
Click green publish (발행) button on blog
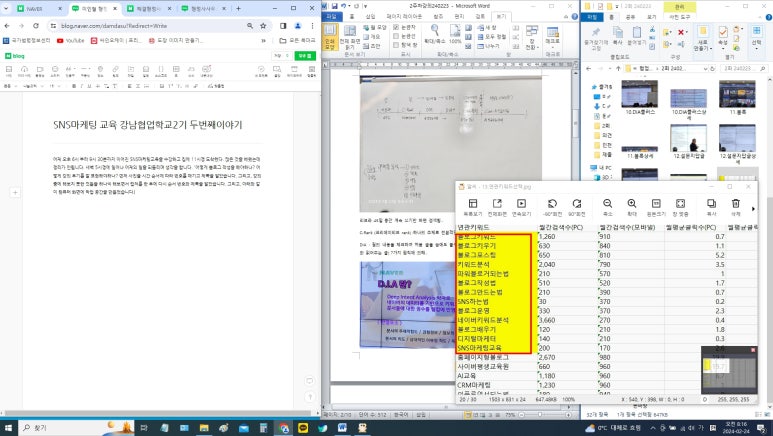pyautogui.click(x=305, y=56)
